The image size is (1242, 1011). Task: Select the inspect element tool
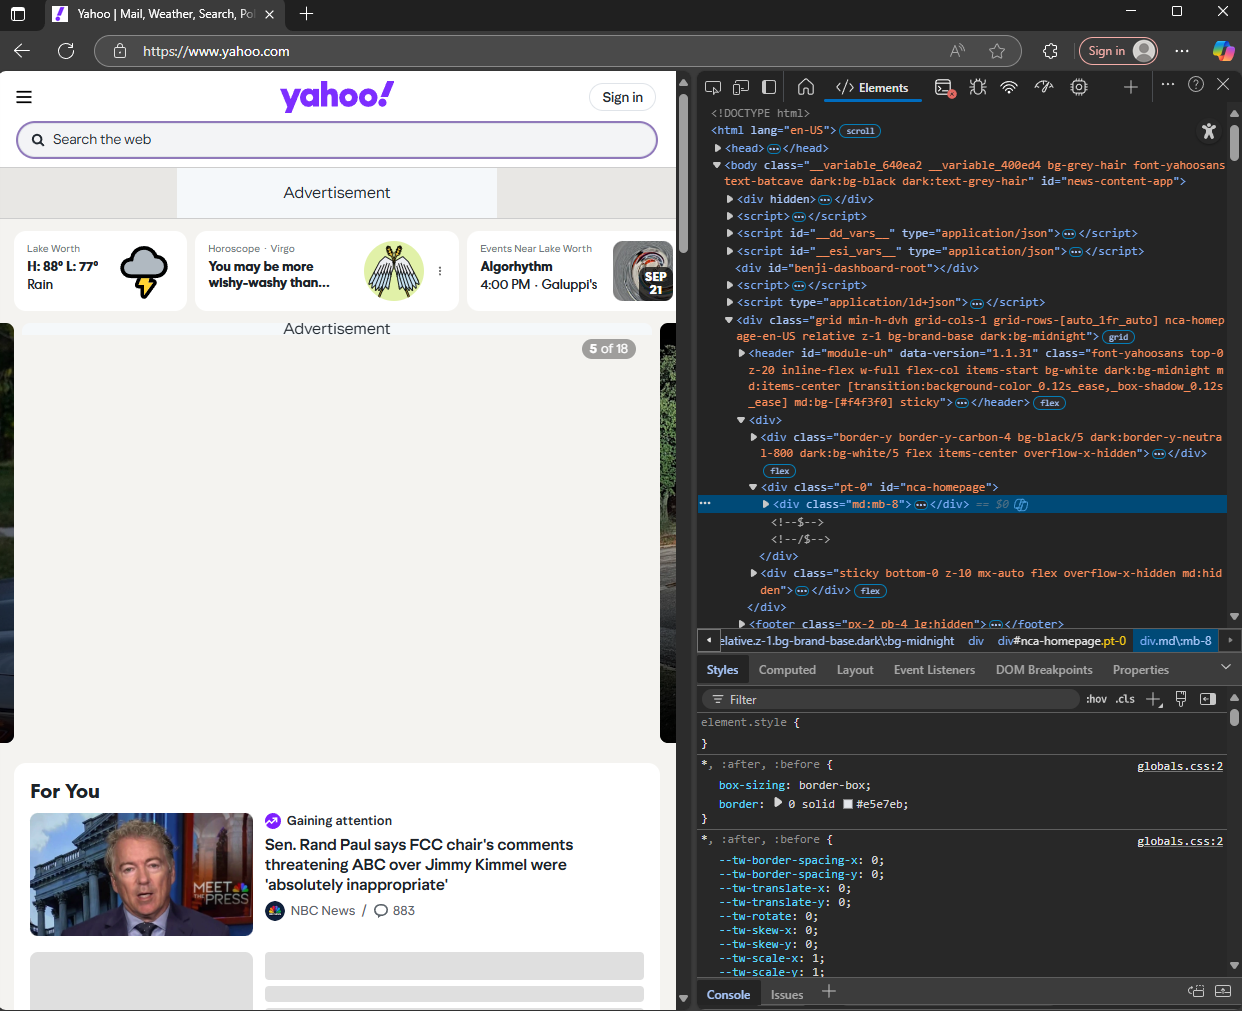pyautogui.click(x=714, y=87)
